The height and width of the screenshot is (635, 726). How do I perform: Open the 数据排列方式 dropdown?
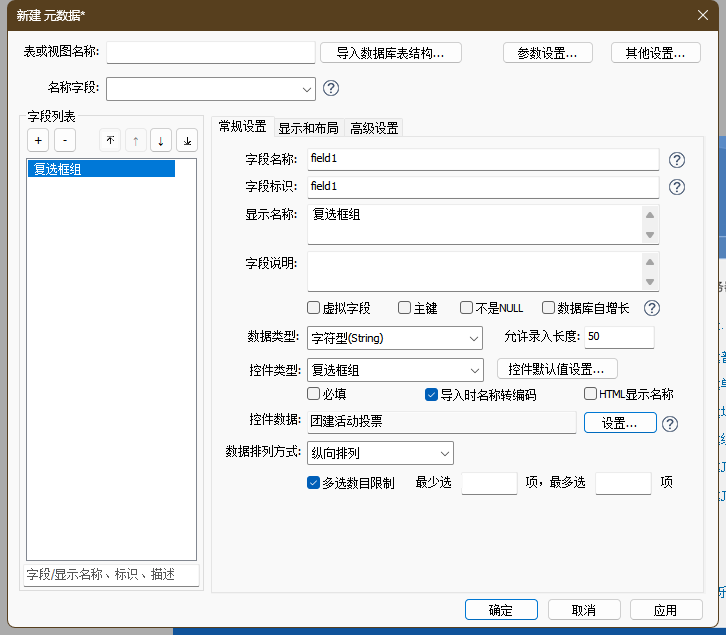coord(380,453)
